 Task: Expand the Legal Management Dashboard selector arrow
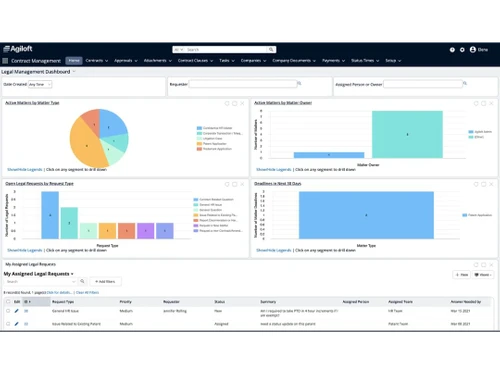click(74, 72)
